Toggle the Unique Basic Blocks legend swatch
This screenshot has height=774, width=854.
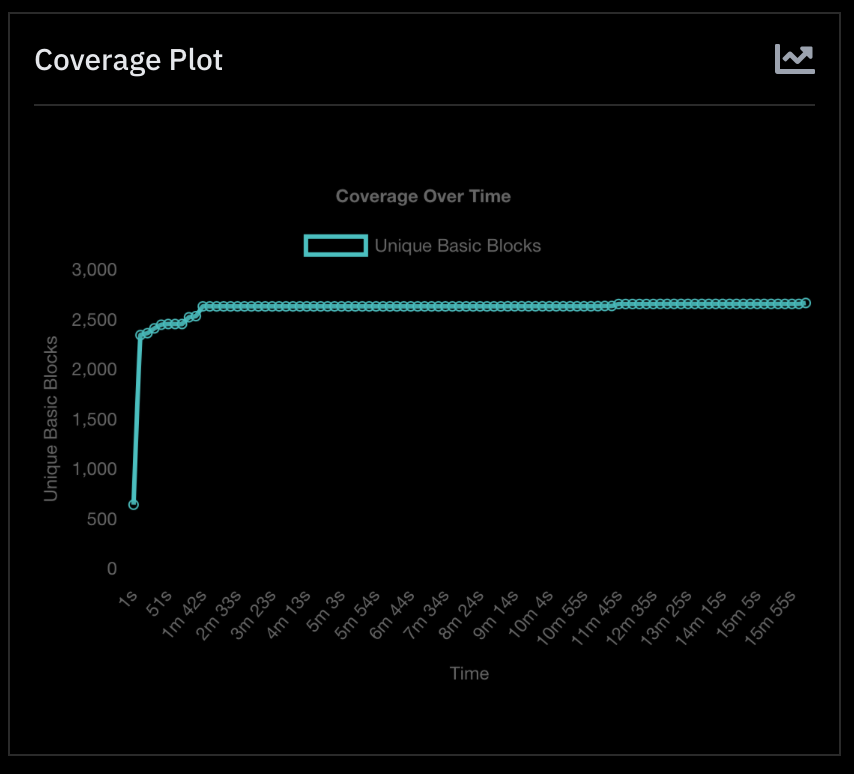tap(335, 245)
